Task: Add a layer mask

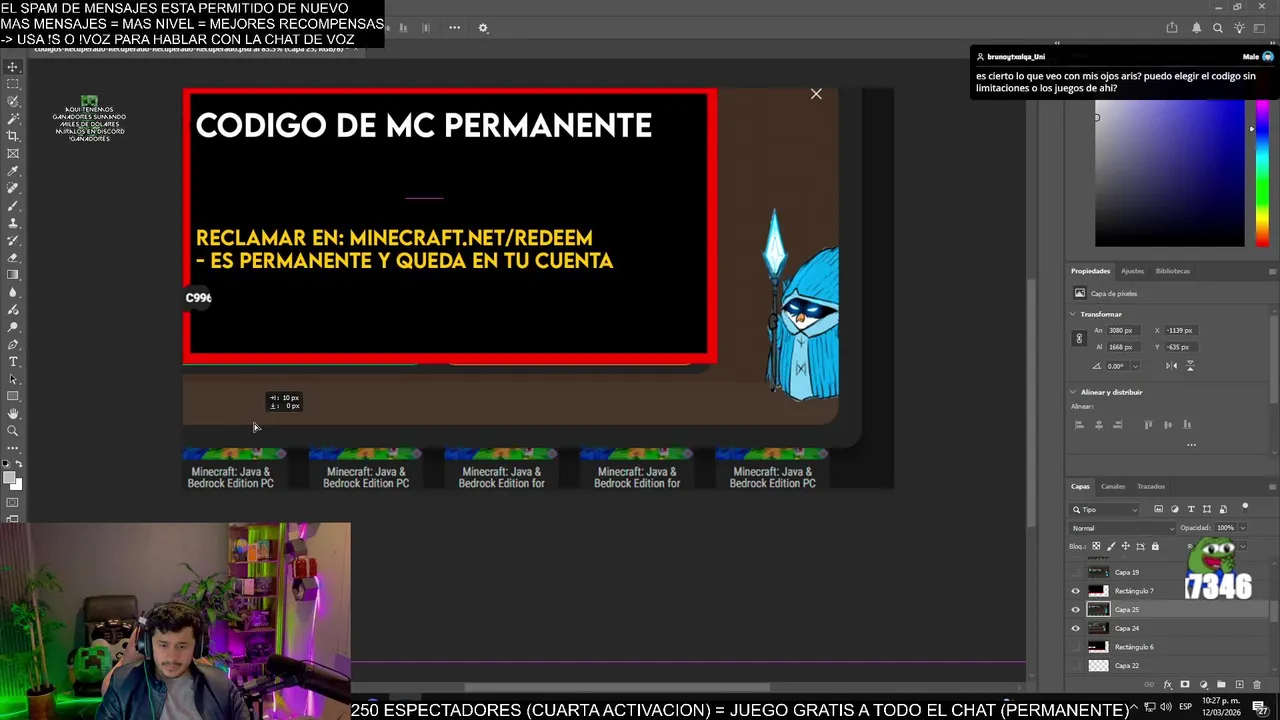Action: 1185,685
